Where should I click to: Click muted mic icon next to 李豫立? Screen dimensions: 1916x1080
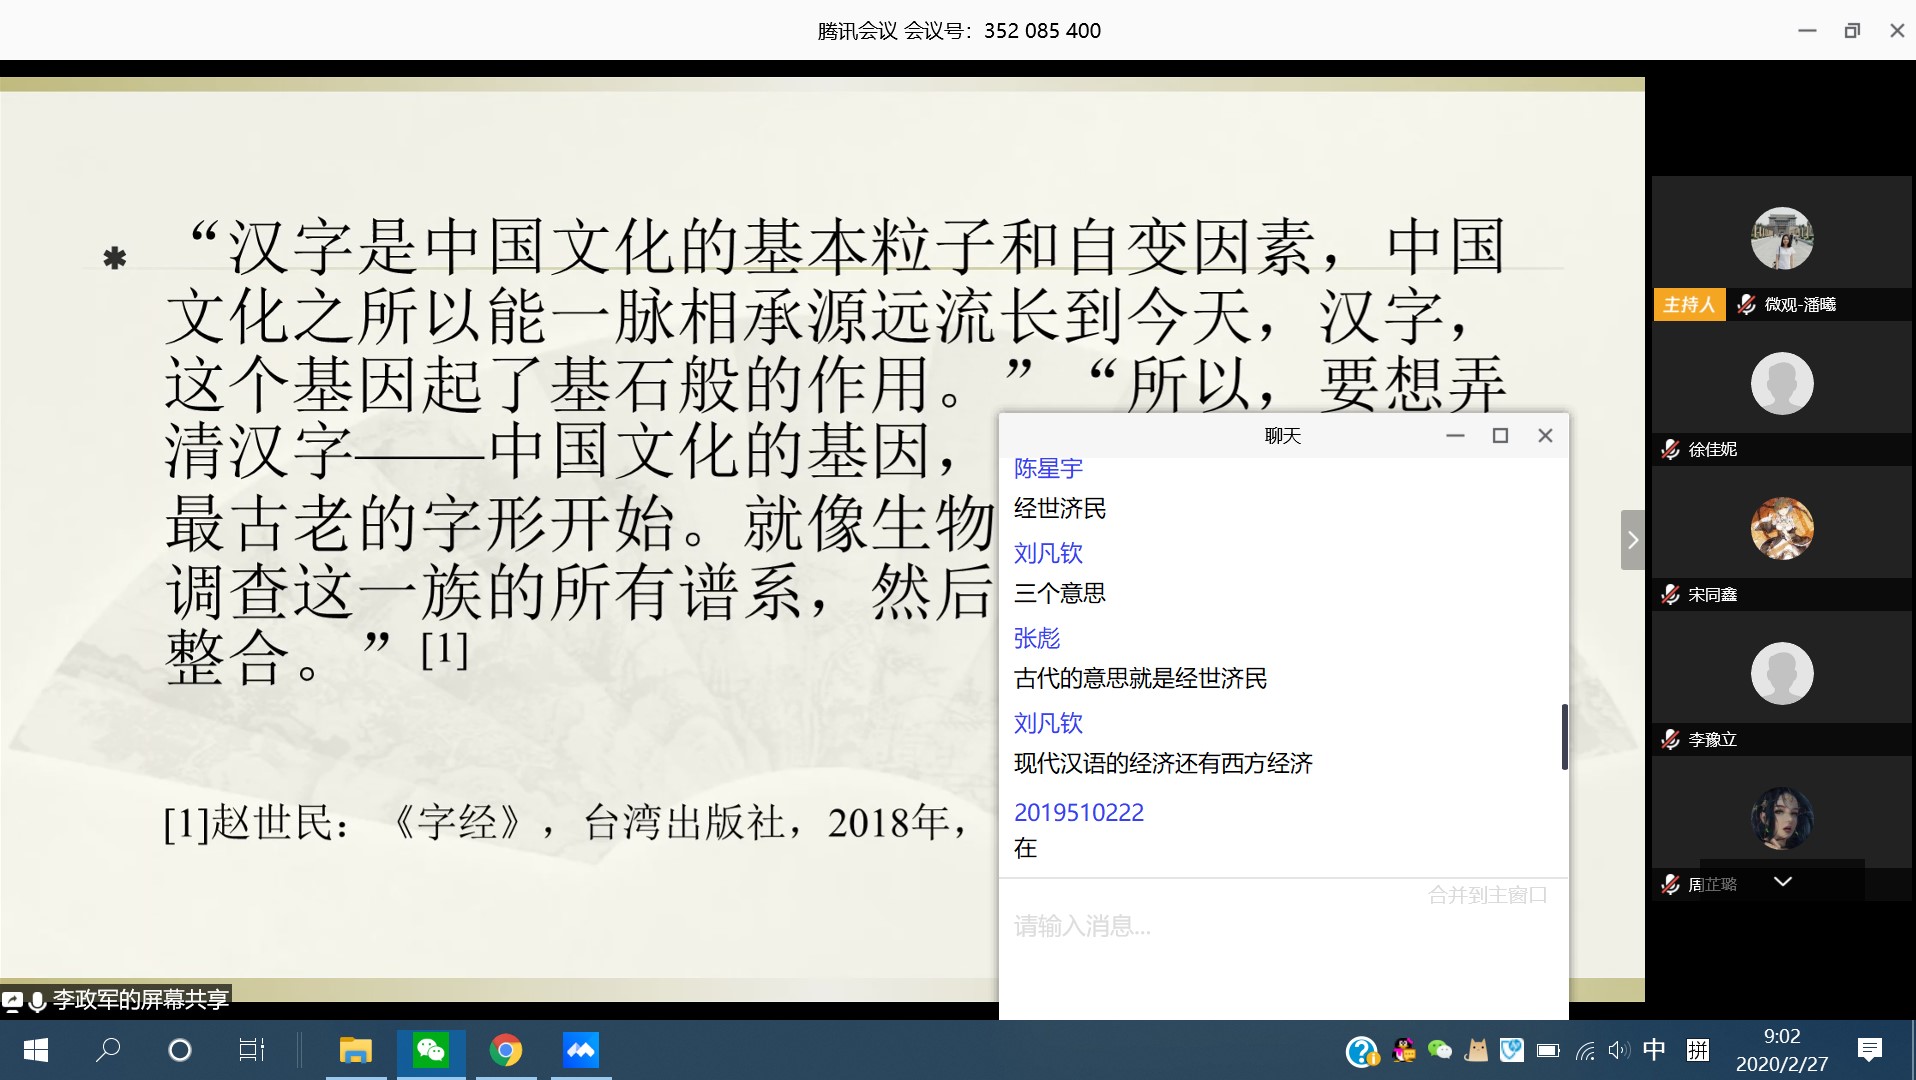[1670, 740]
